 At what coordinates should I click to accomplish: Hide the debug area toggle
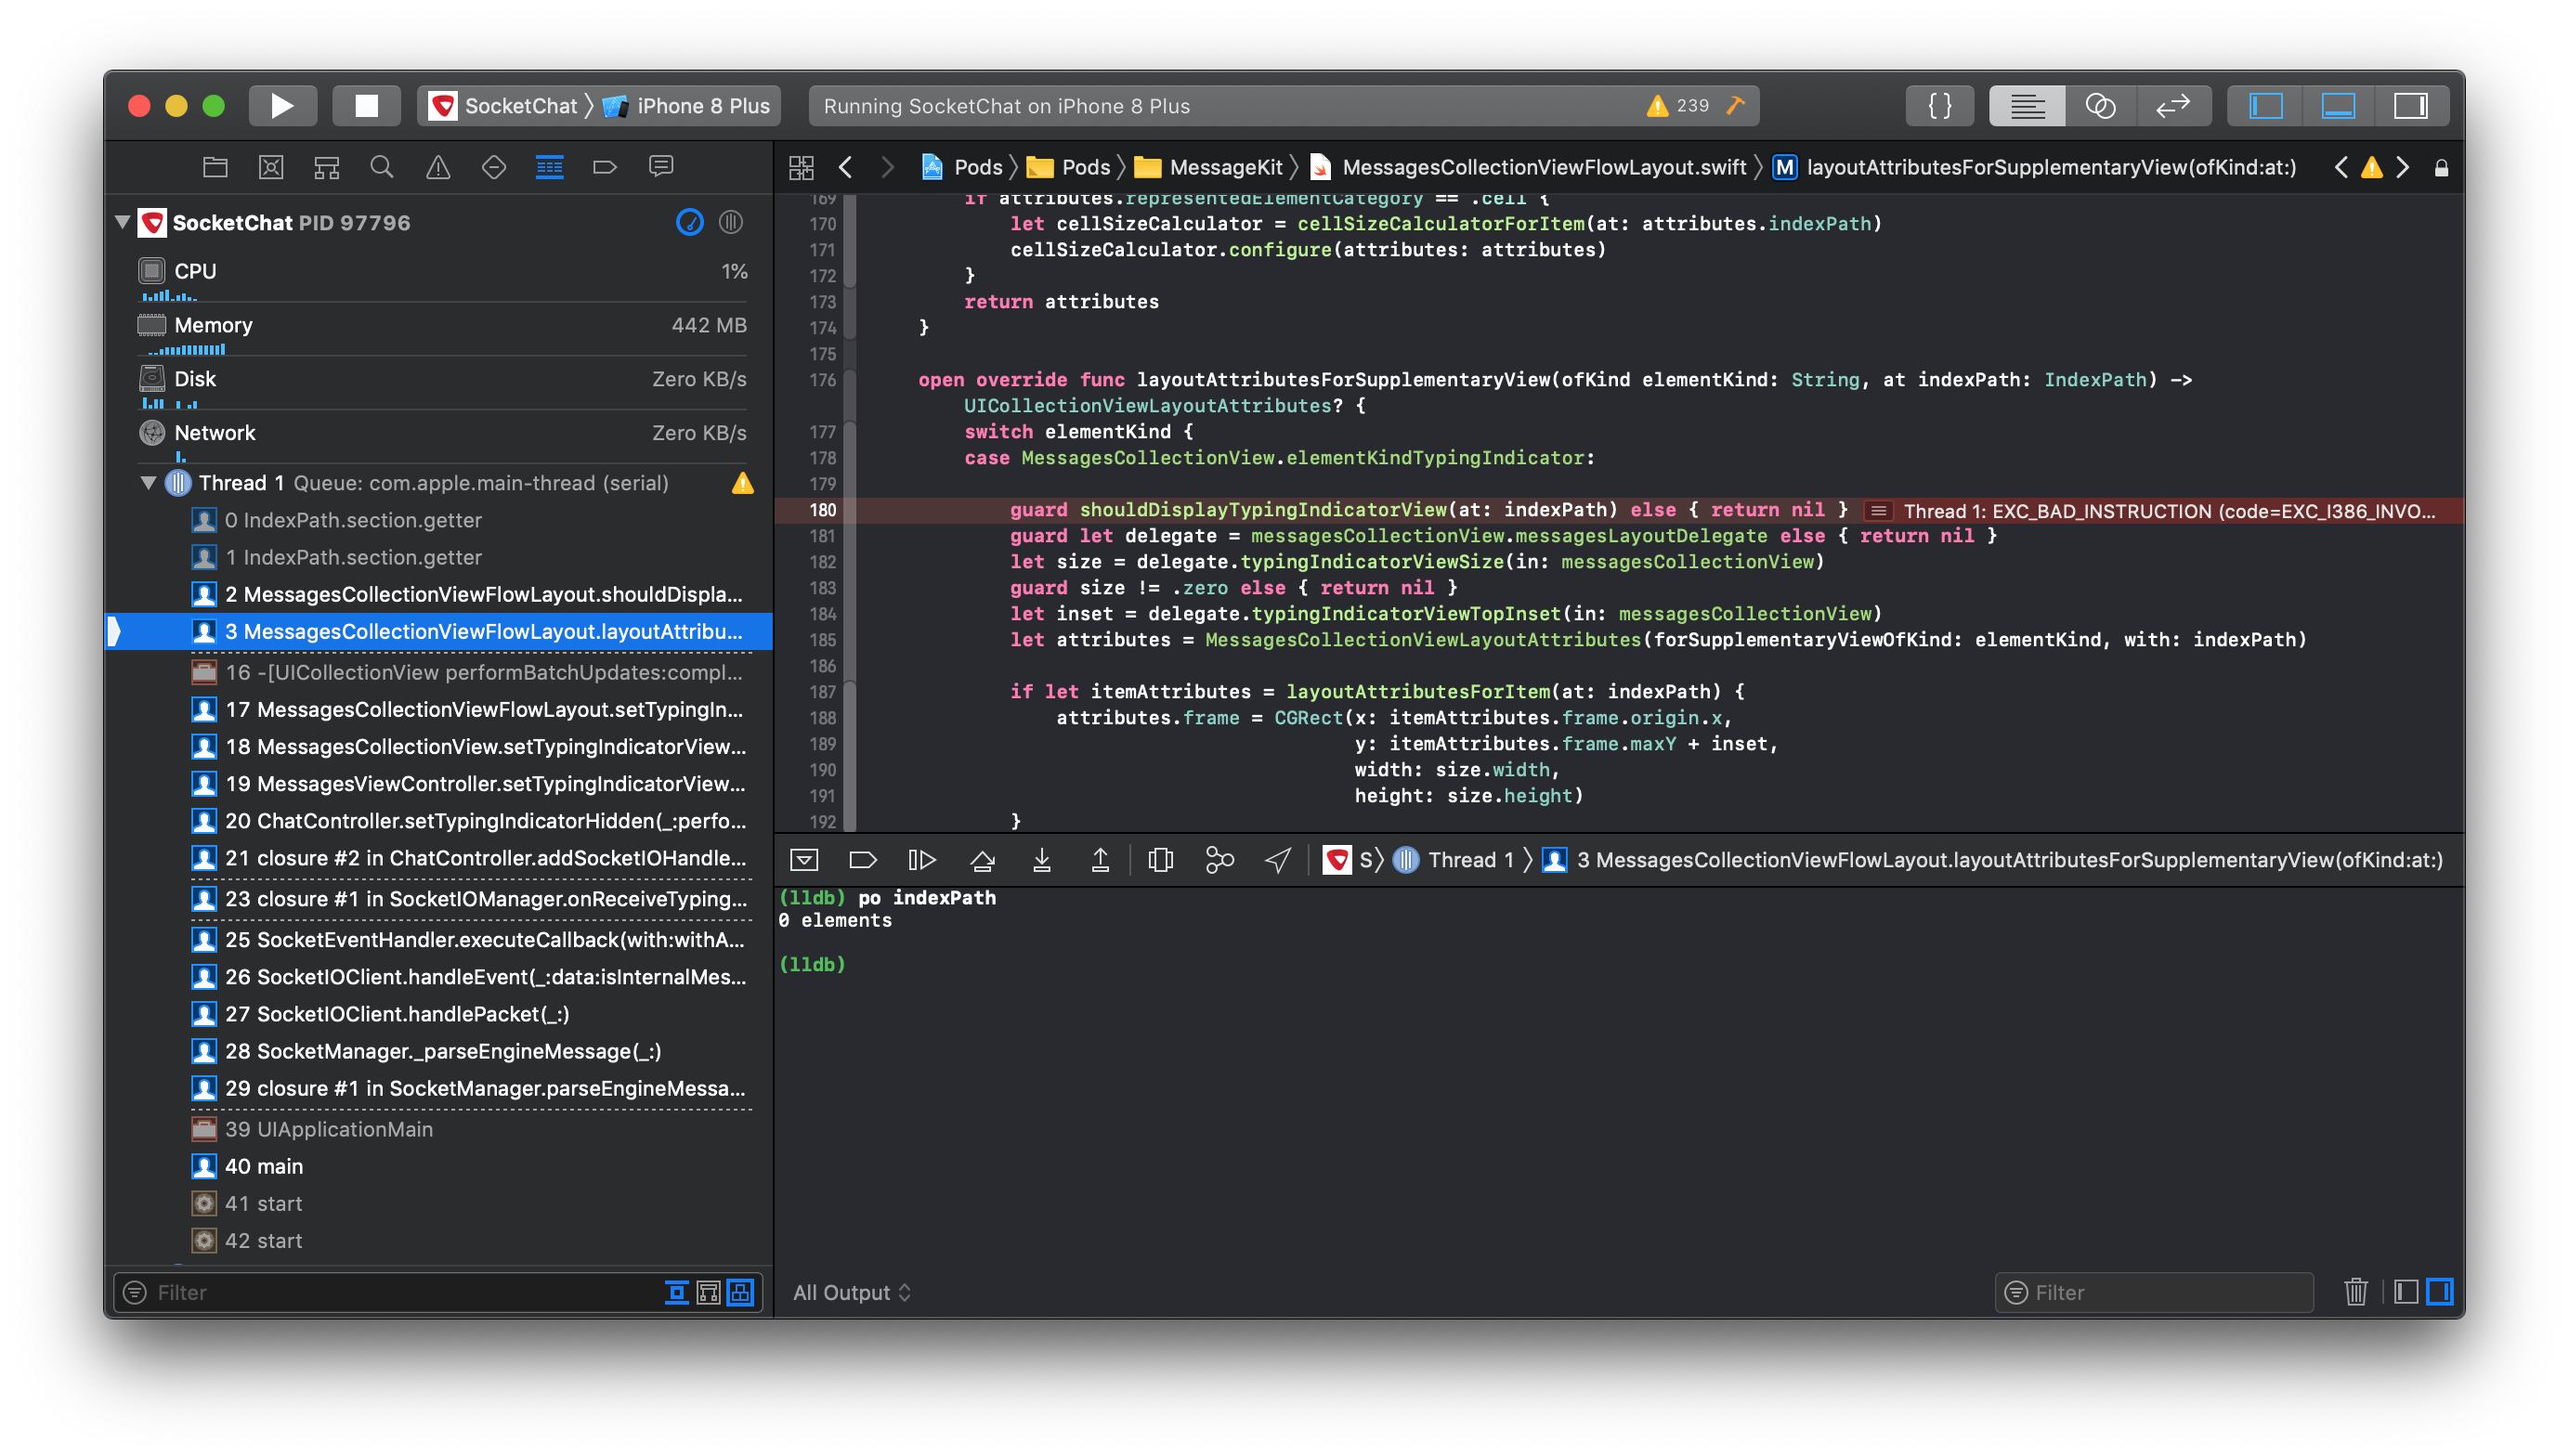[x=804, y=860]
